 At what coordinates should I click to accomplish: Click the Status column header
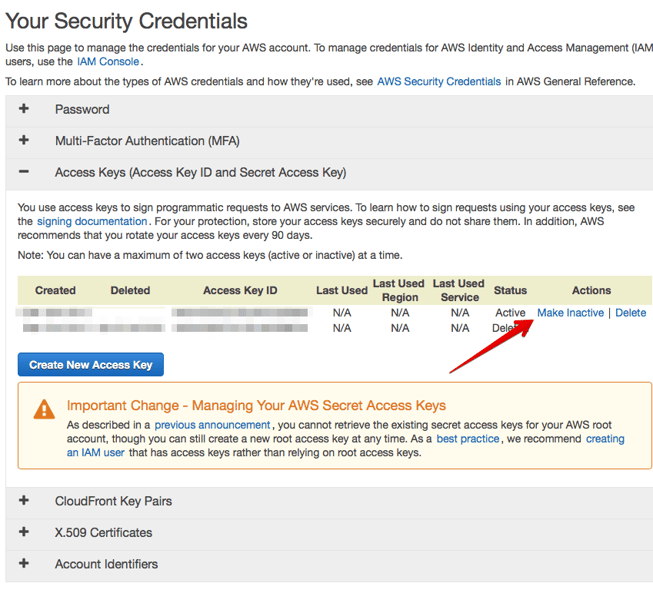pos(510,291)
